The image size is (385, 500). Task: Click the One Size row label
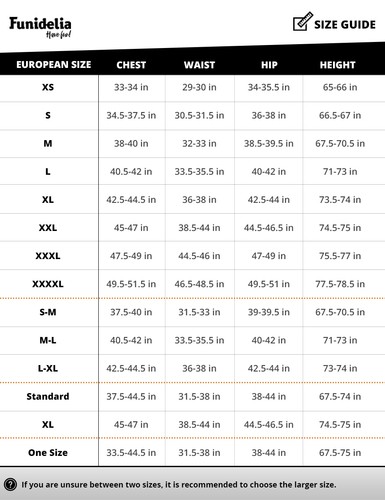tap(48, 453)
